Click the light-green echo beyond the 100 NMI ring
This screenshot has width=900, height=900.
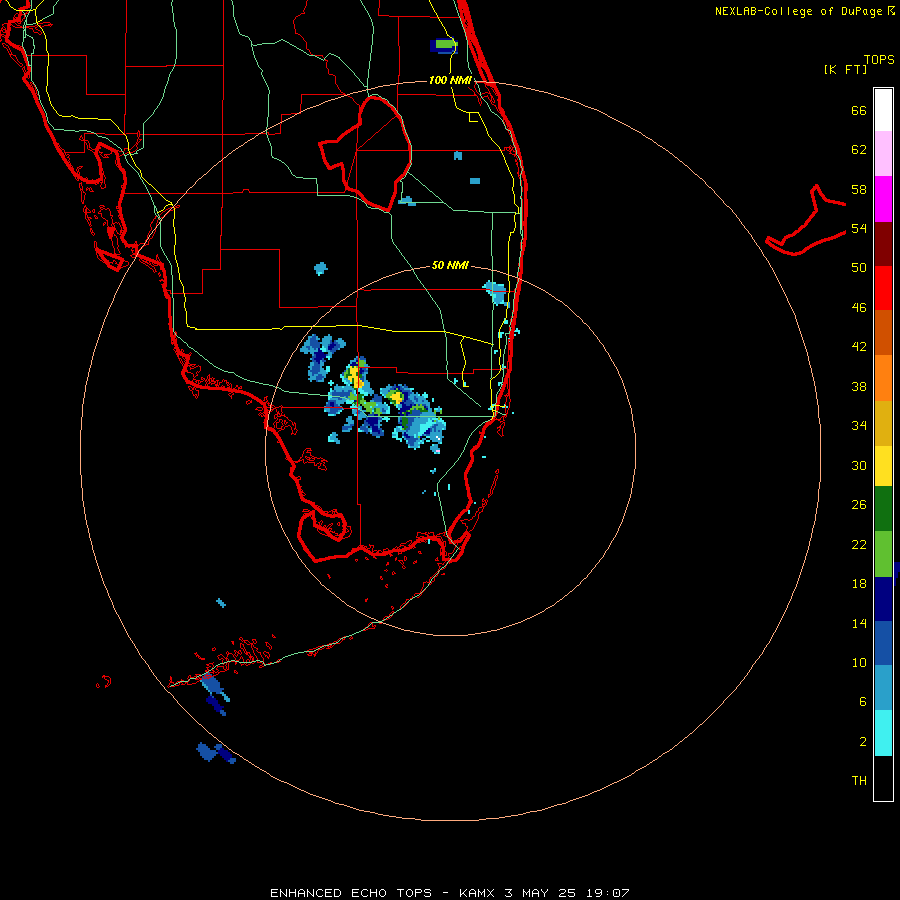445,44
